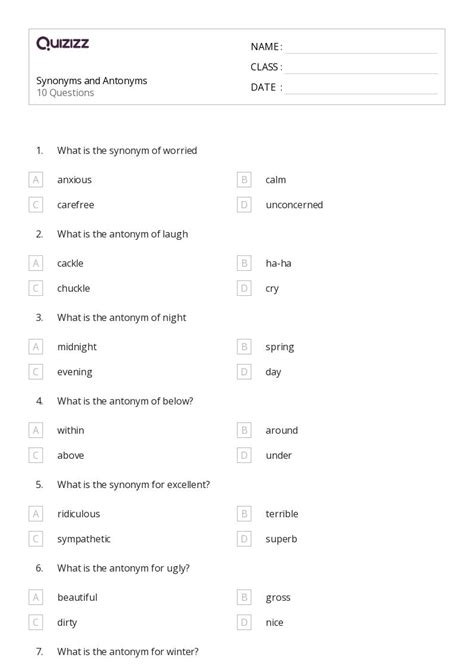
Task: Click the answer text unconcerned
Action: pos(294,205)
